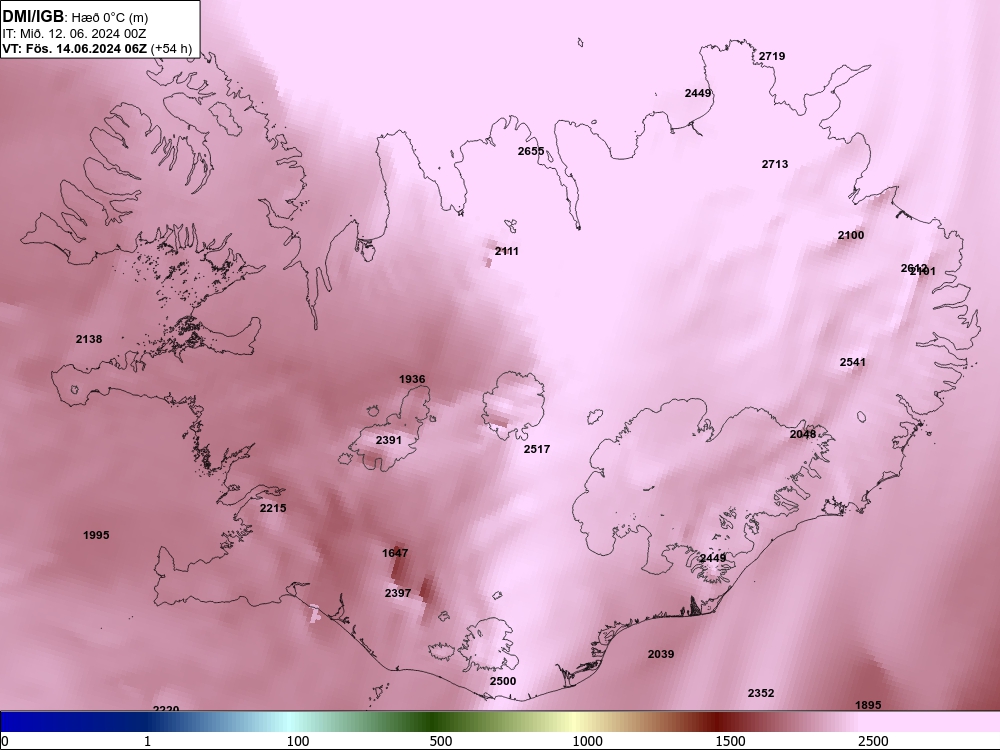Click the 1647 height value
This screenshot has height=750, width=1000.
pyautogui.click(x=395, y=553)
